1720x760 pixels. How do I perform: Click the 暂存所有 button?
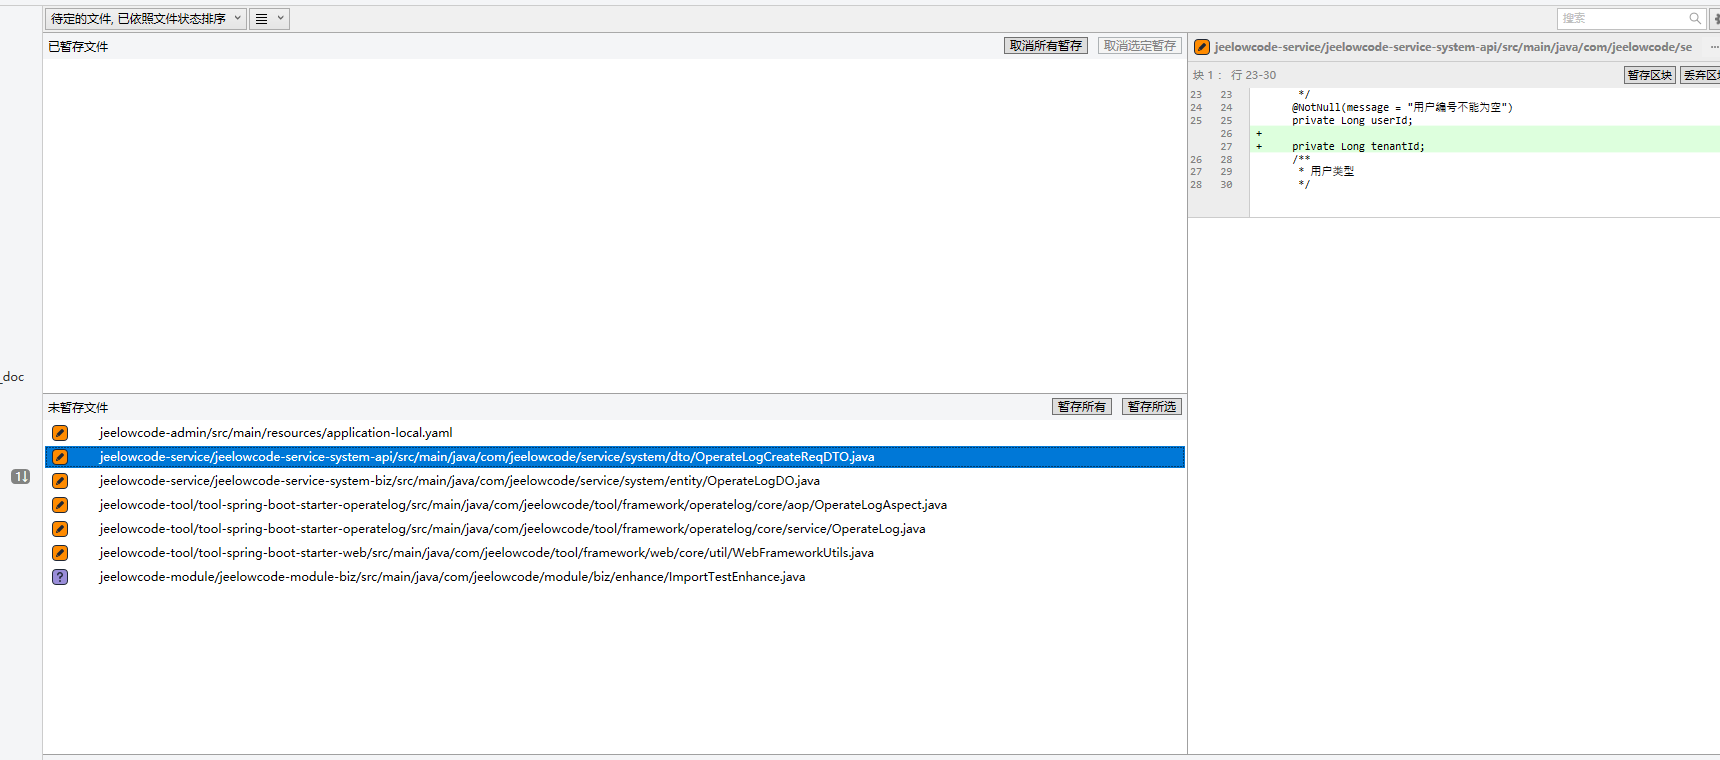pyautogui.click(x=1081, y=407)
